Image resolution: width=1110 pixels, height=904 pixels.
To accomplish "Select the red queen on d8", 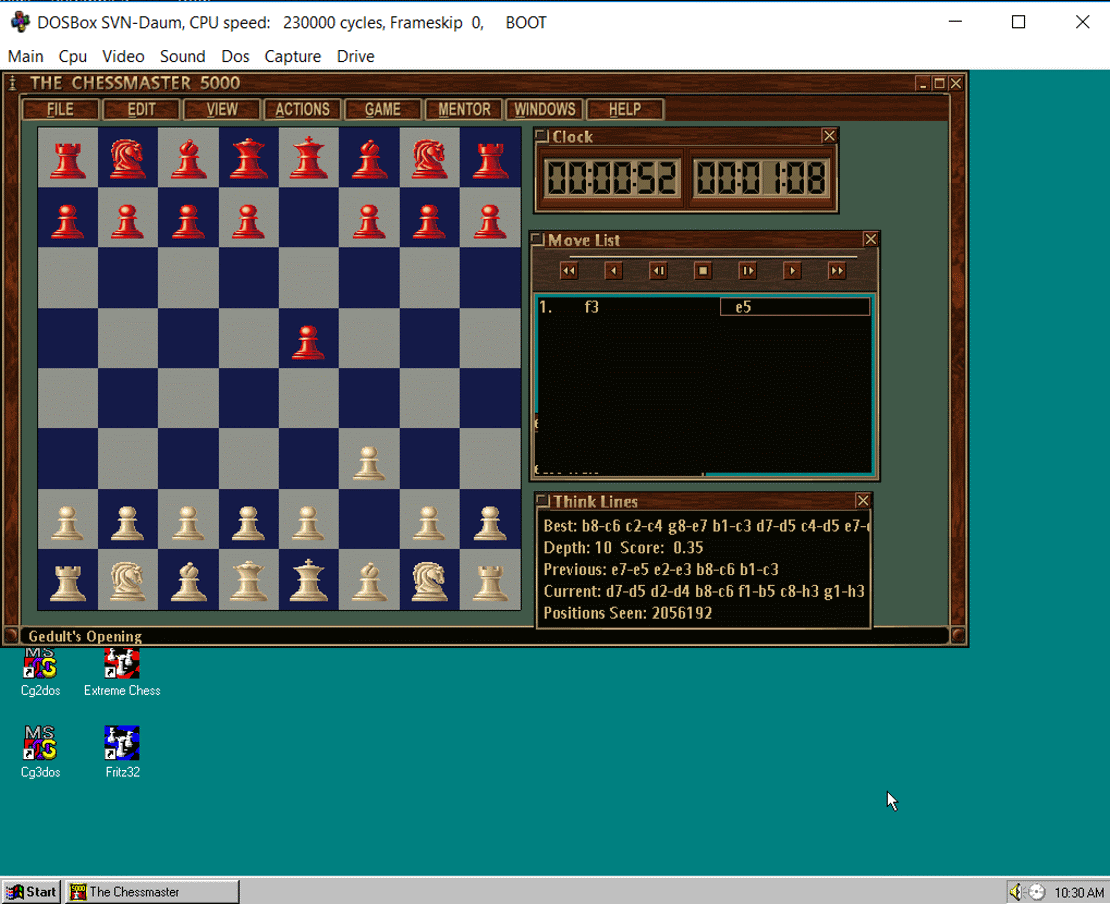I will pyautogui.click(x=248, y=157).
